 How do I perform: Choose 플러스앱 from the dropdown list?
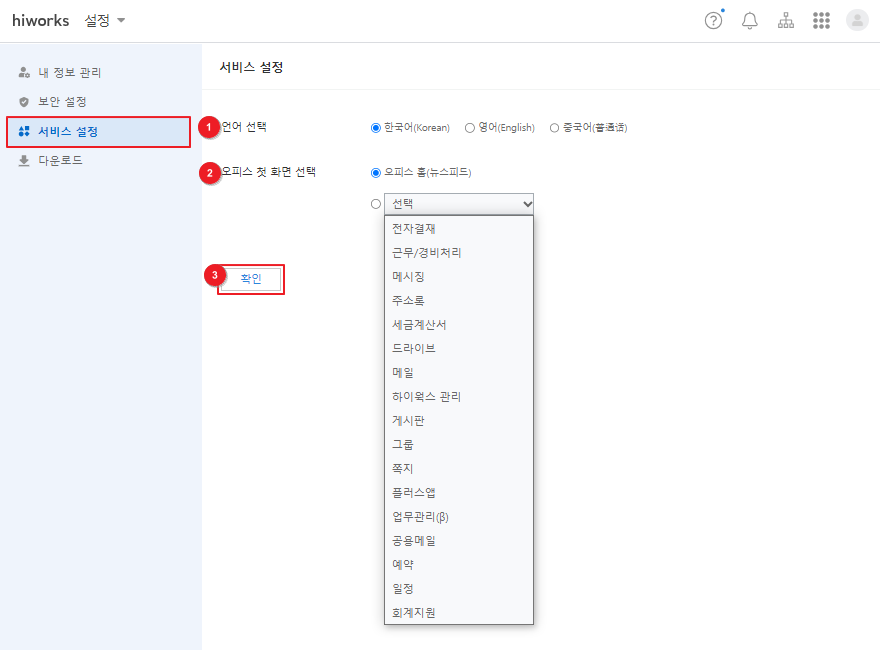pos(459,493)
